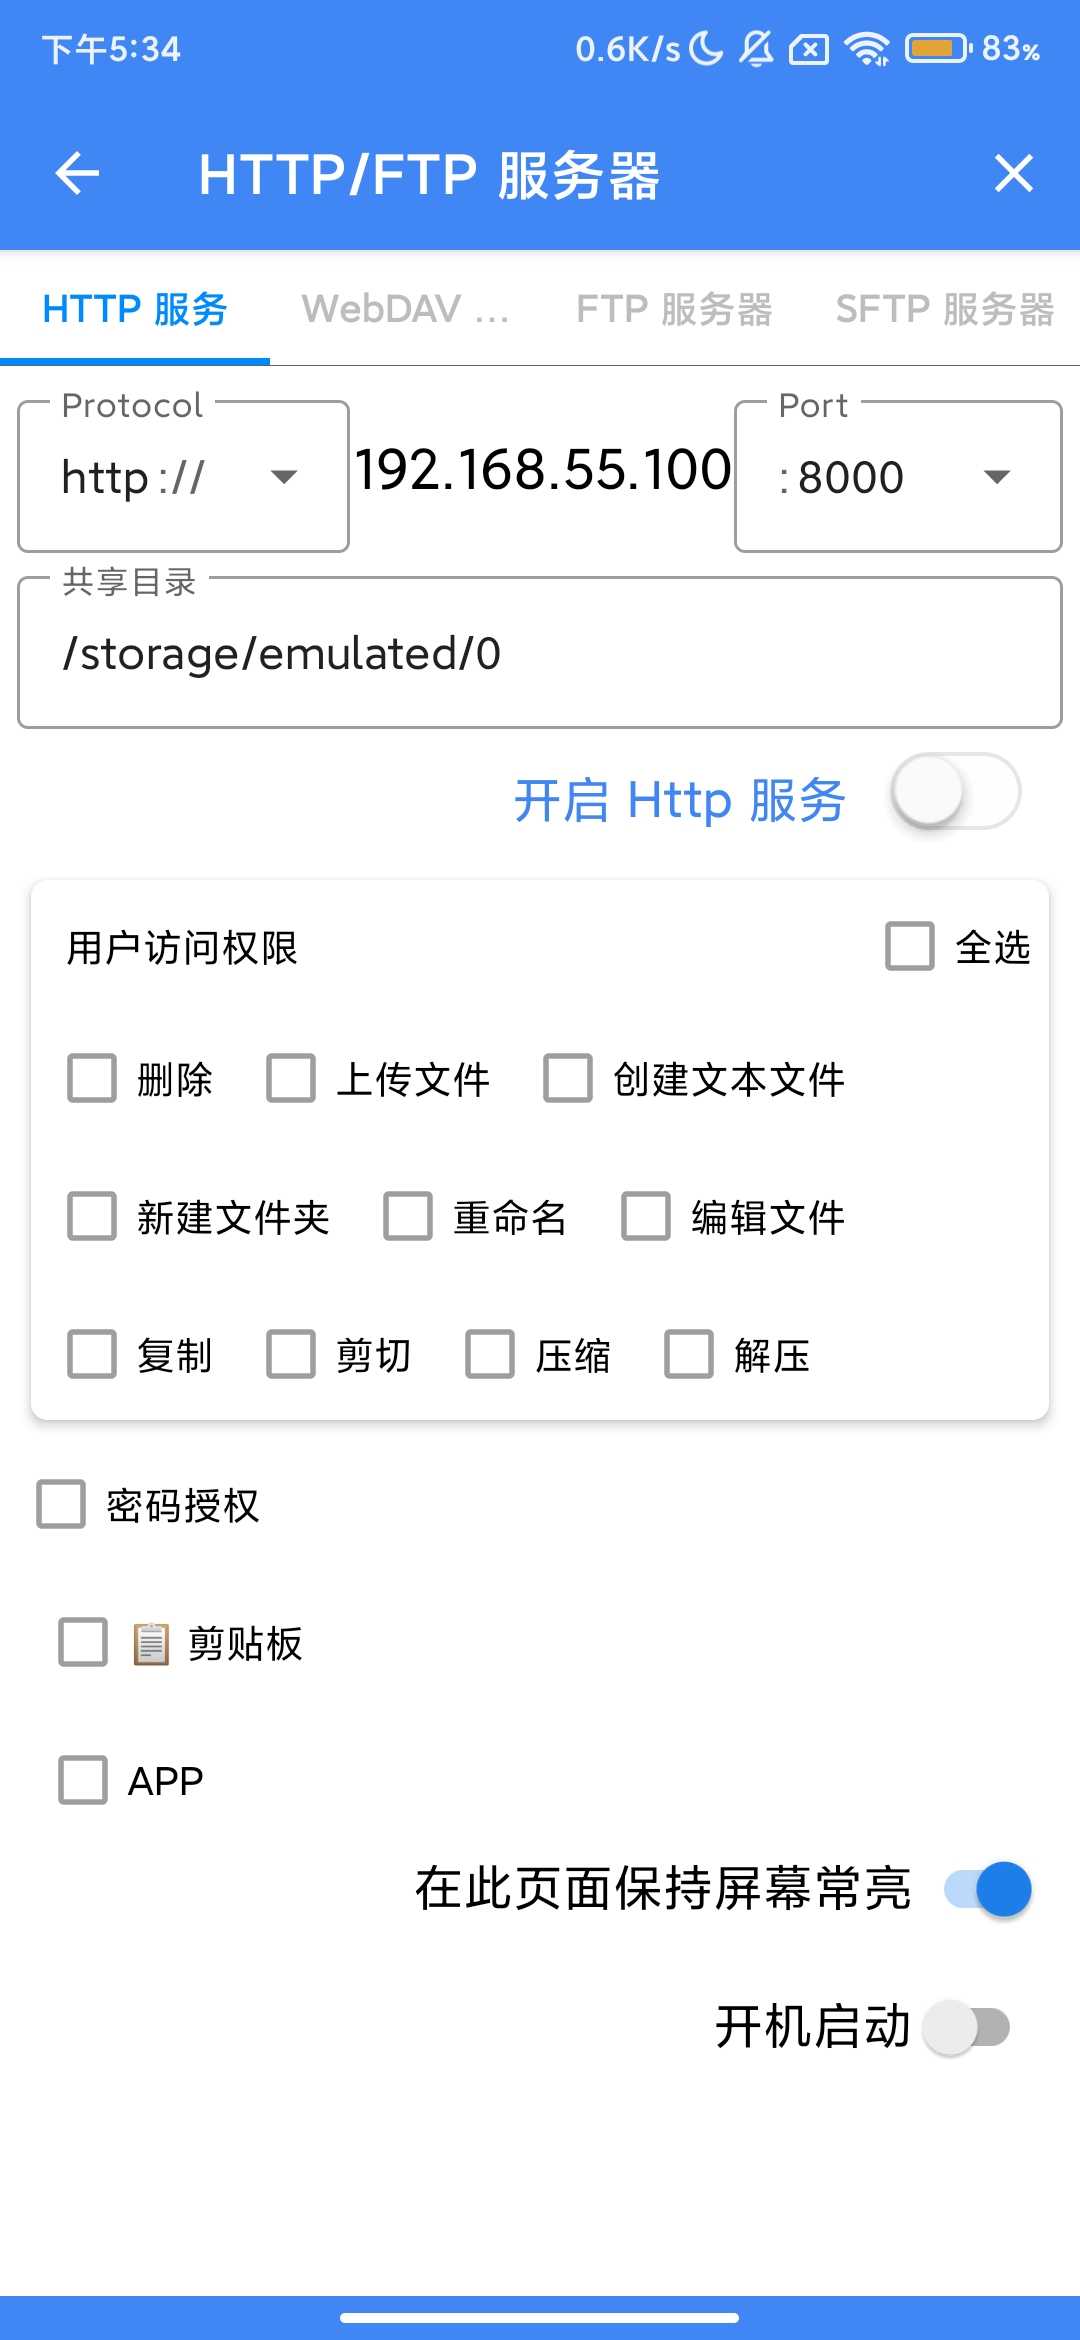
Task: Tap the Wi-Fi status icon
Action: coord(866,48)
